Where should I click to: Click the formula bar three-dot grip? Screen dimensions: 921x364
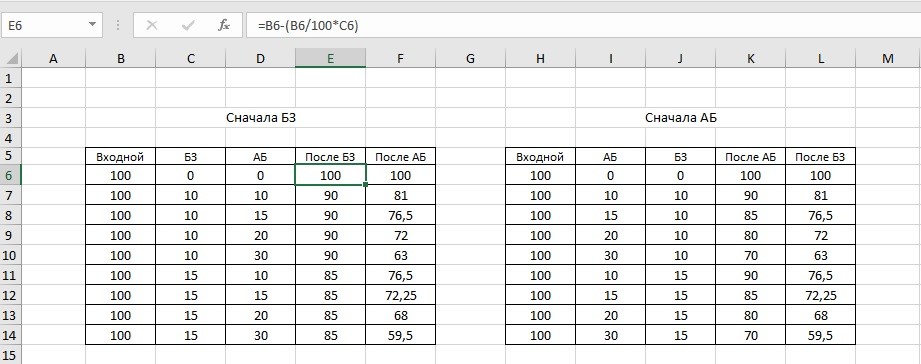tap(118, 26)
